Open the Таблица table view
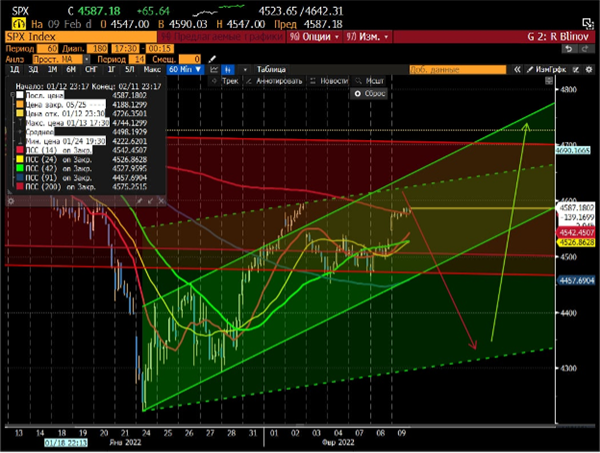This screenshot has width=600, height=453. point(271,69)
